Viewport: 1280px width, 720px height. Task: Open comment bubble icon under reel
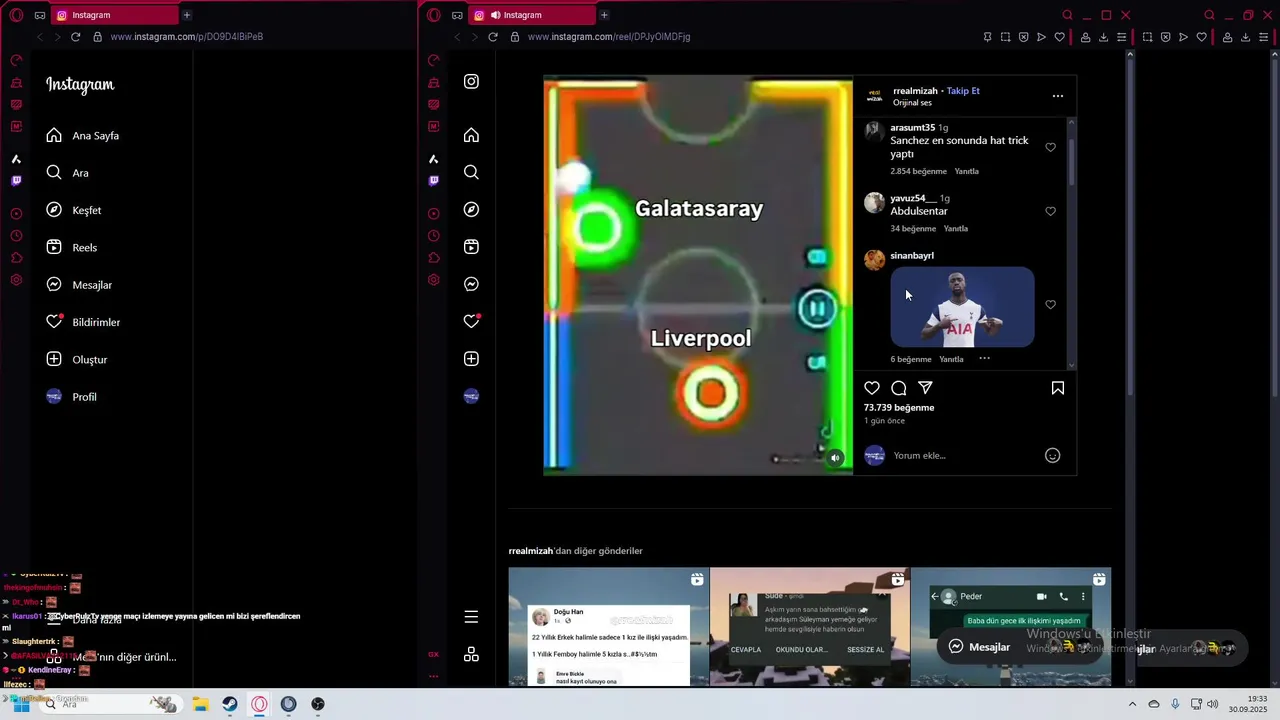point(899,388)
